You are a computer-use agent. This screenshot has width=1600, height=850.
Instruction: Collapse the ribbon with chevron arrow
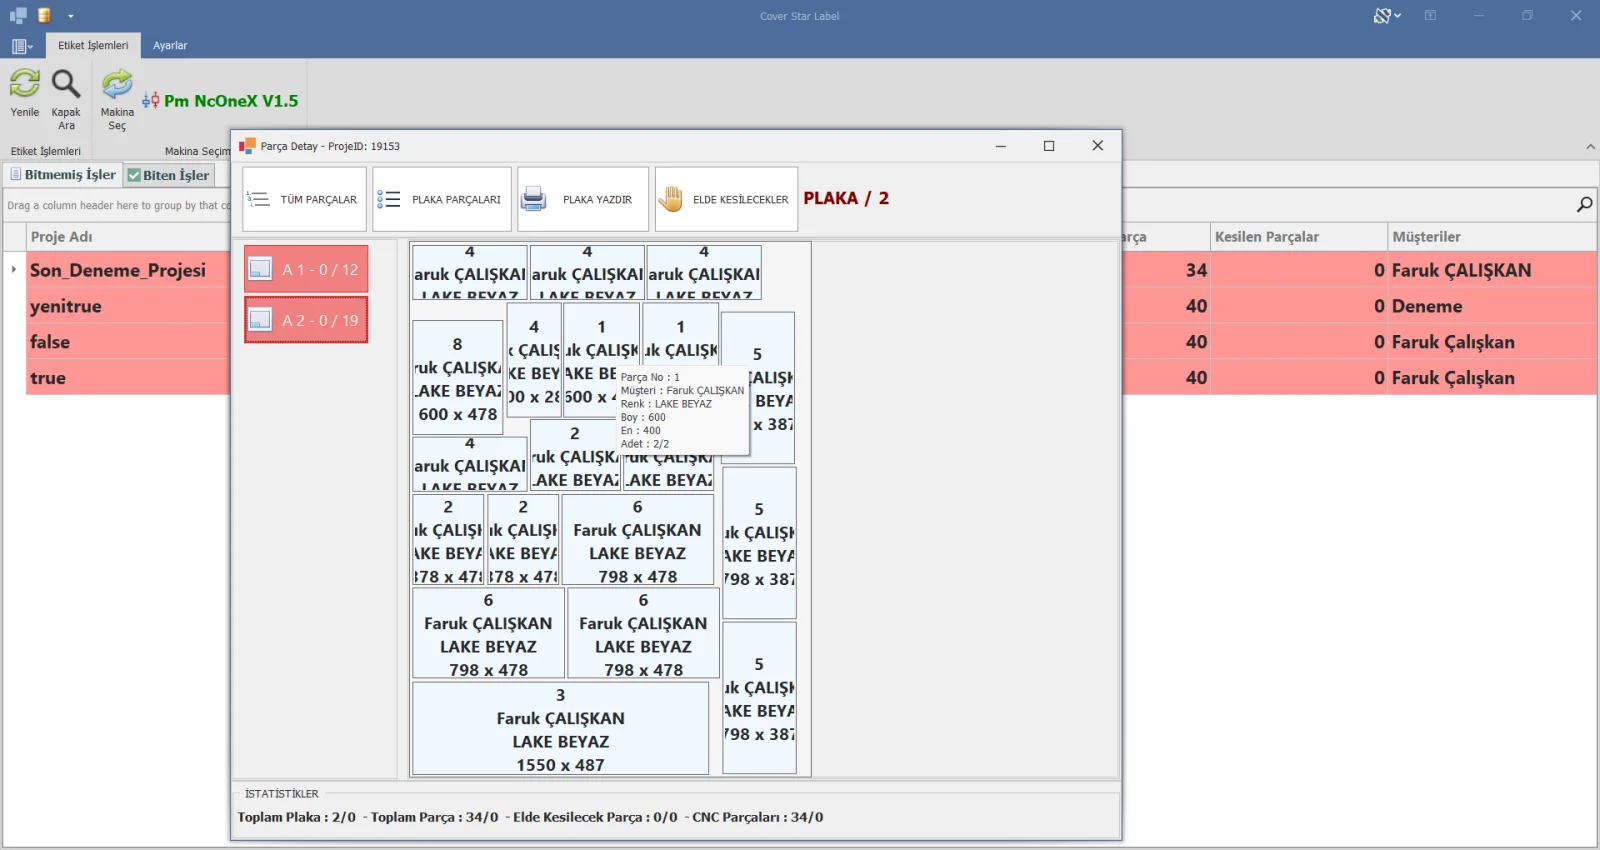pos(1590,147)
